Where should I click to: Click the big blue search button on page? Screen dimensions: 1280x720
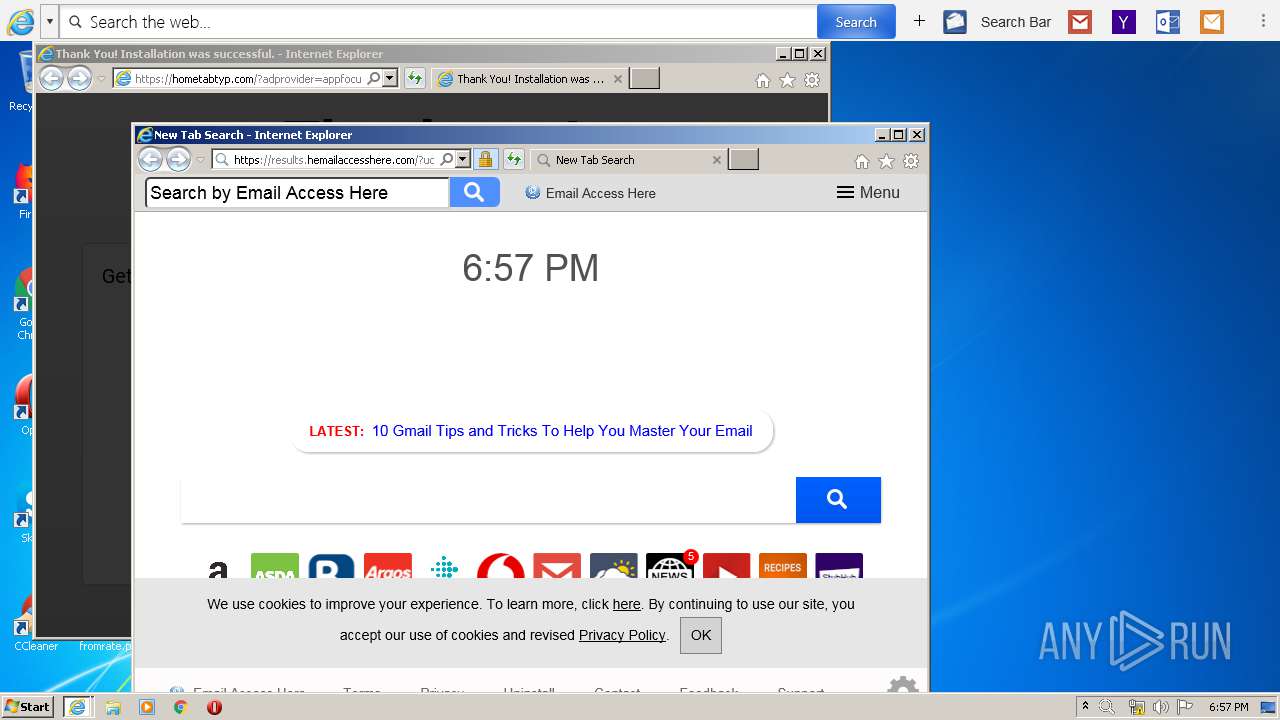tap(838, 500)
